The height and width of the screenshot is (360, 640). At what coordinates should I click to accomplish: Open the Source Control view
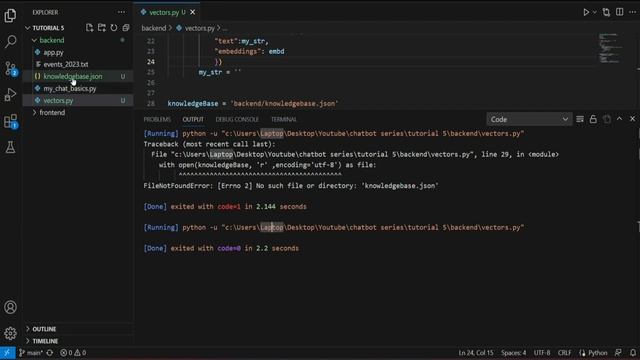coord(10,68)
